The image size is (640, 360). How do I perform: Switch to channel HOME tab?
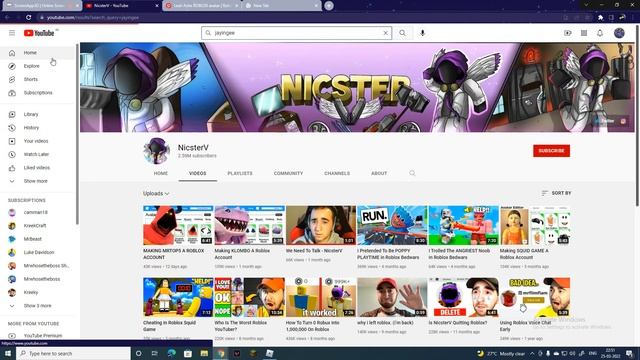tap(160, 173)
